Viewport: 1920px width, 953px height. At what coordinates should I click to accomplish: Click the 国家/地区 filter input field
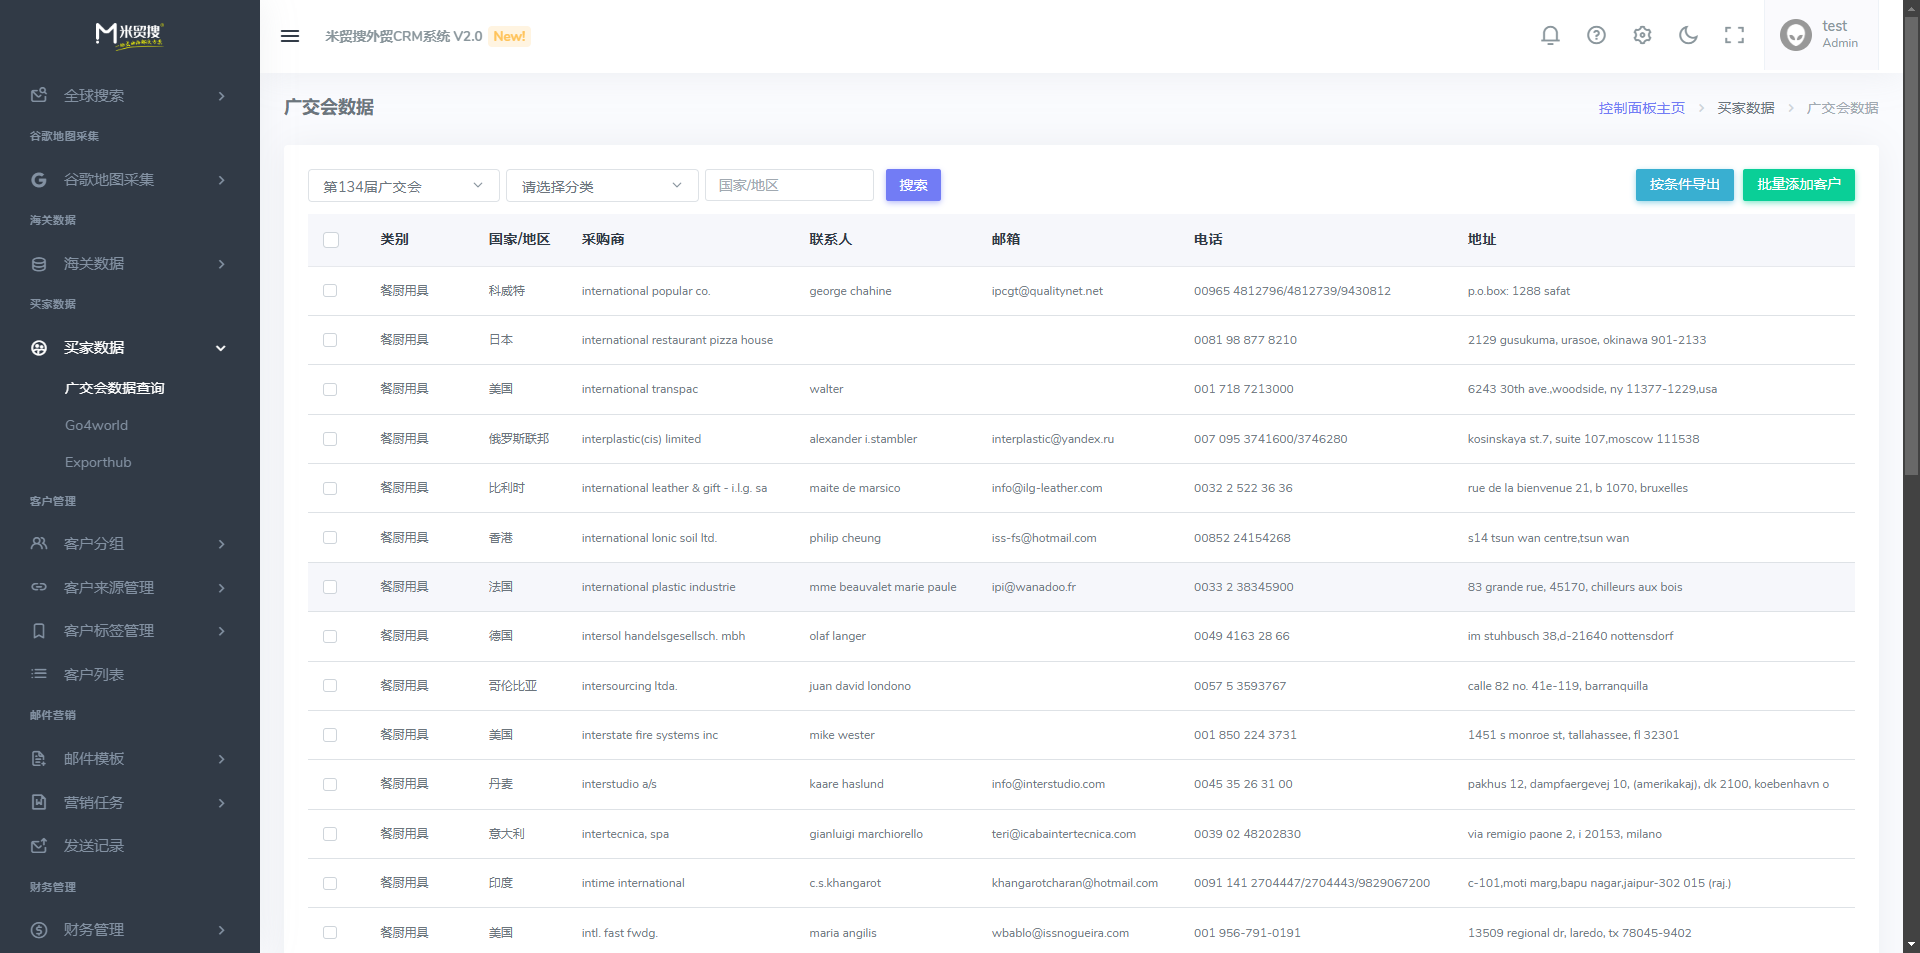[789, 185]
